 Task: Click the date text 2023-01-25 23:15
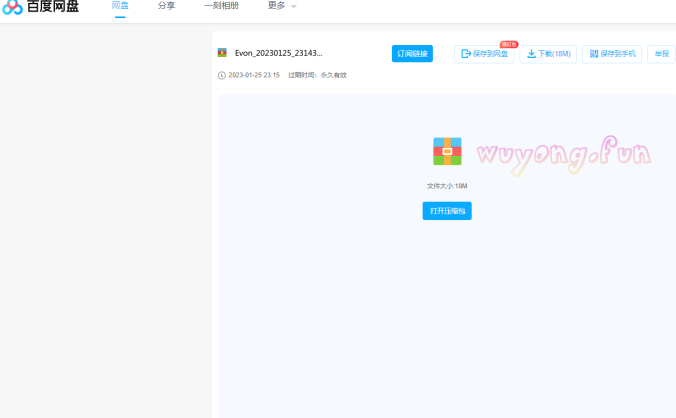(x=254, y=75)
